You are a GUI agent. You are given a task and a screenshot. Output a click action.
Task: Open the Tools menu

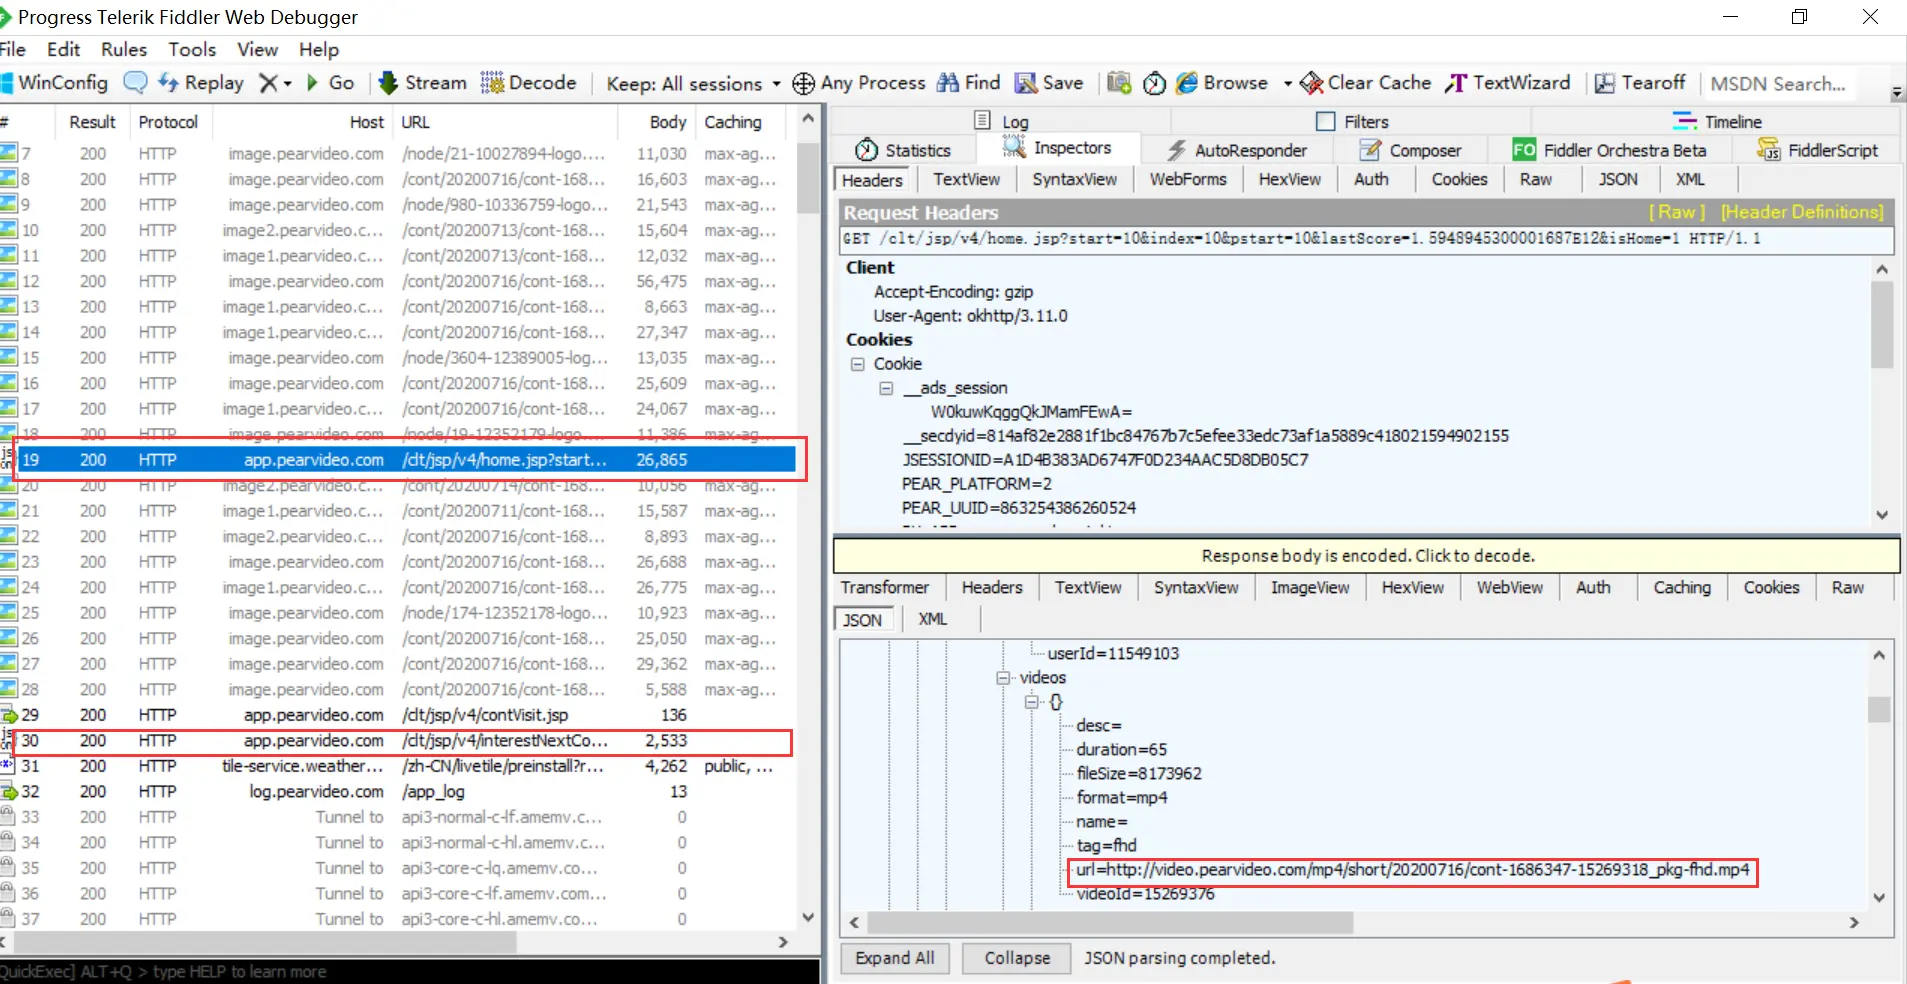point(192,49)
